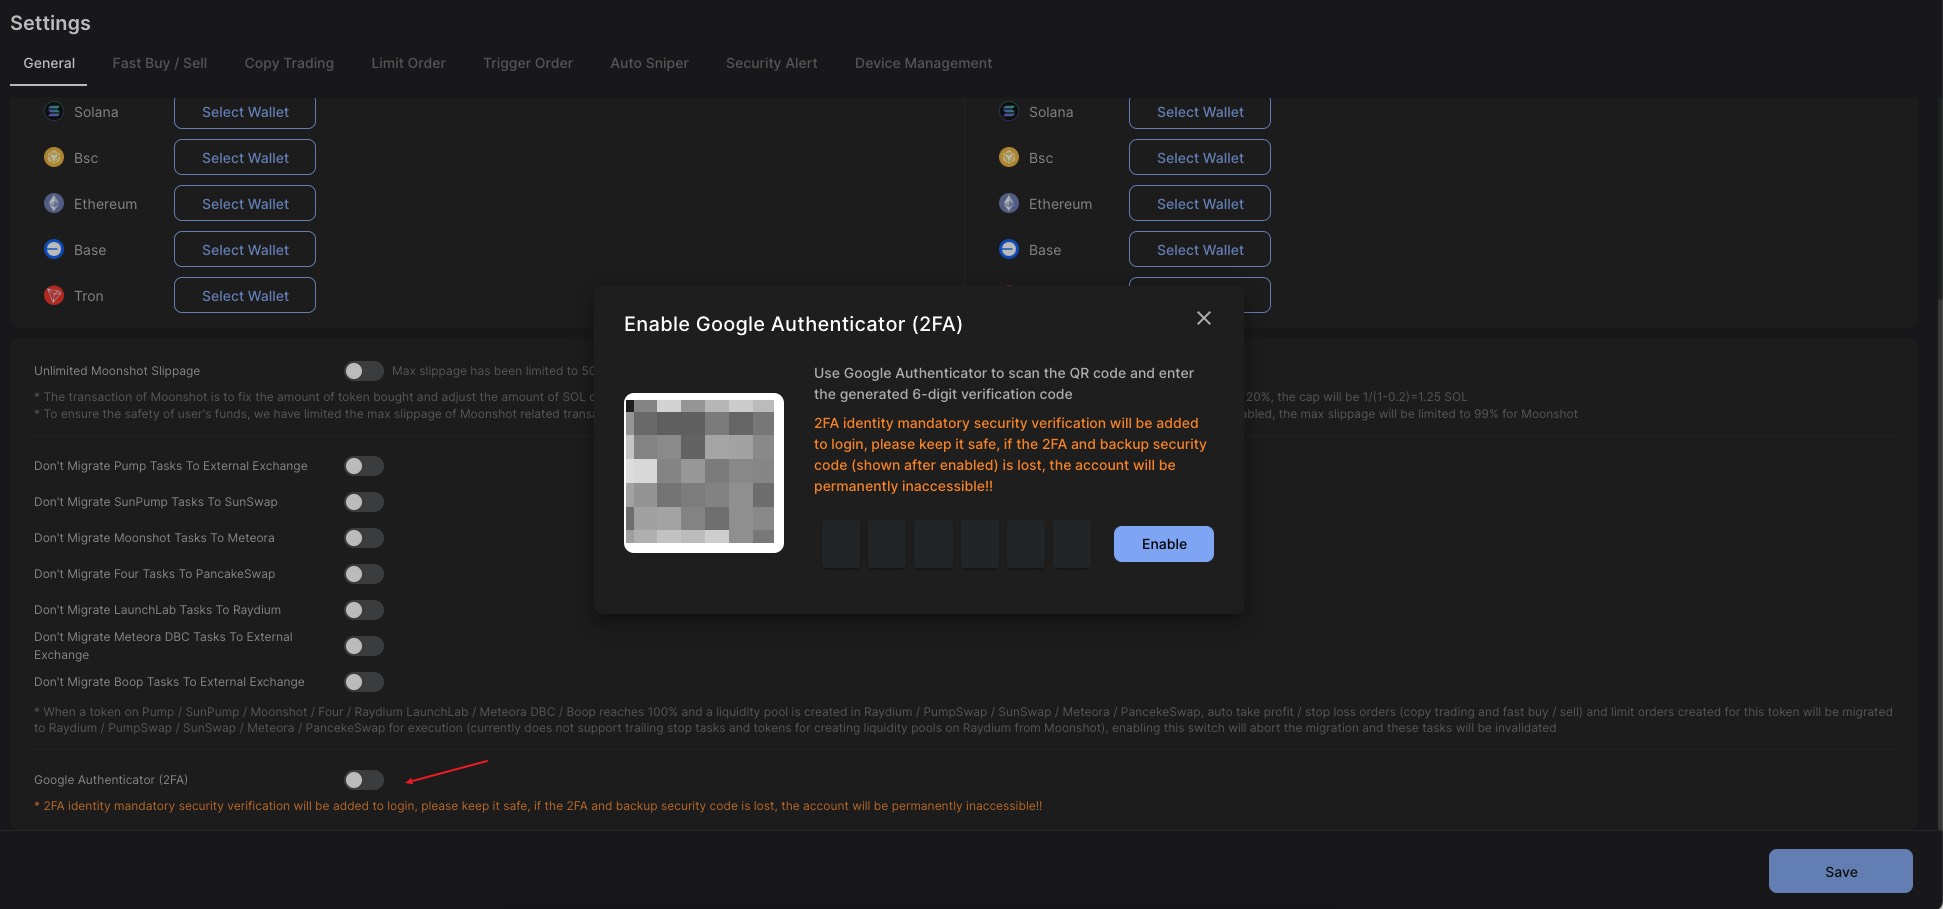Click the Bsc chain icon in left panel

click(x=54, y=157)
